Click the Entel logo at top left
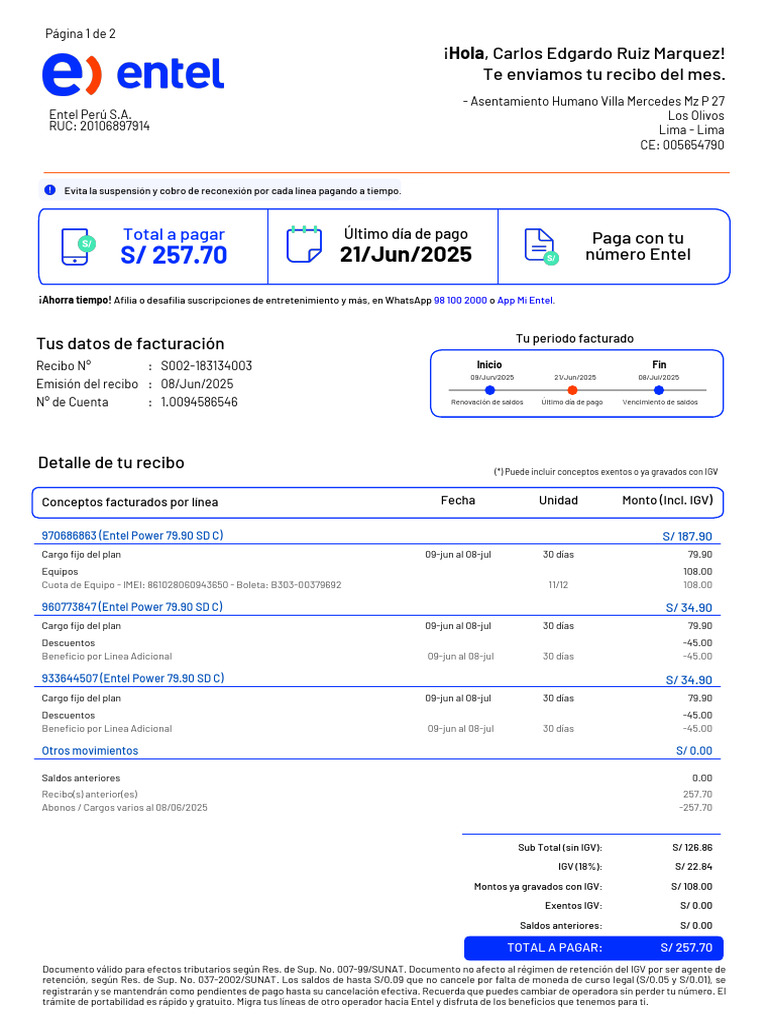The width and height of the screenshot is (768, 1024). (132, 75)
